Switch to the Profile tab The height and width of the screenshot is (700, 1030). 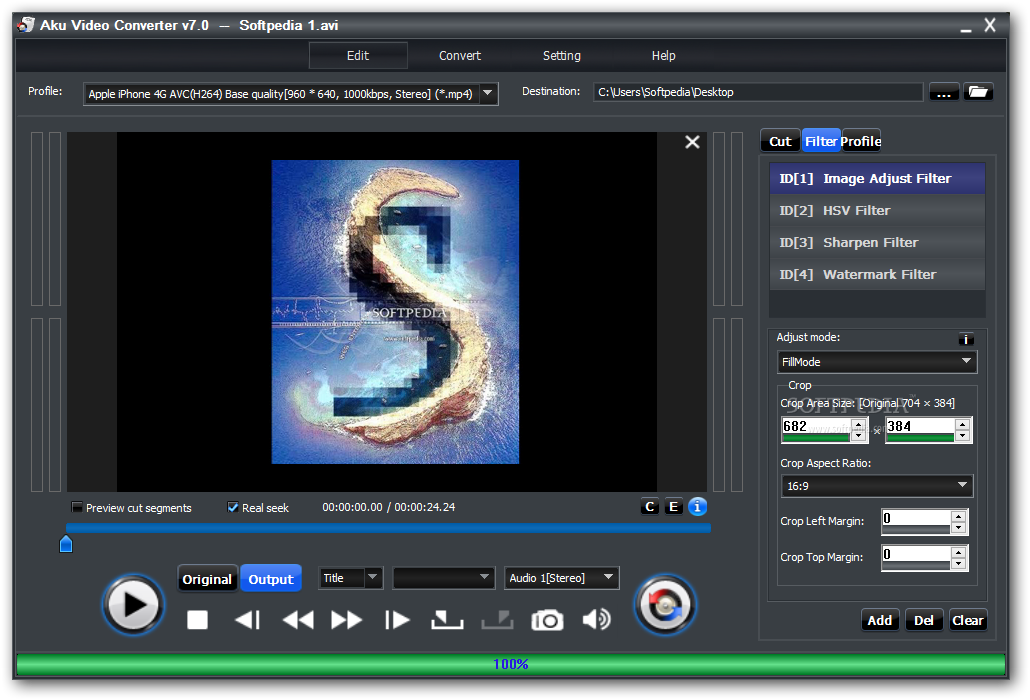[861, 141]
